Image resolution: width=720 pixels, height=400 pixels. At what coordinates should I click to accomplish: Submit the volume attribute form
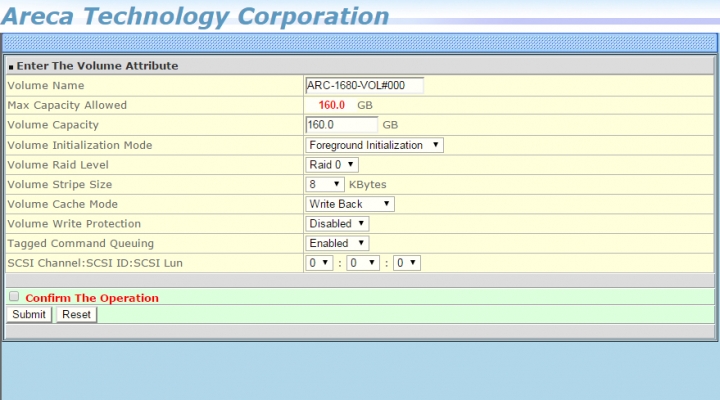(x=29, y=315)
